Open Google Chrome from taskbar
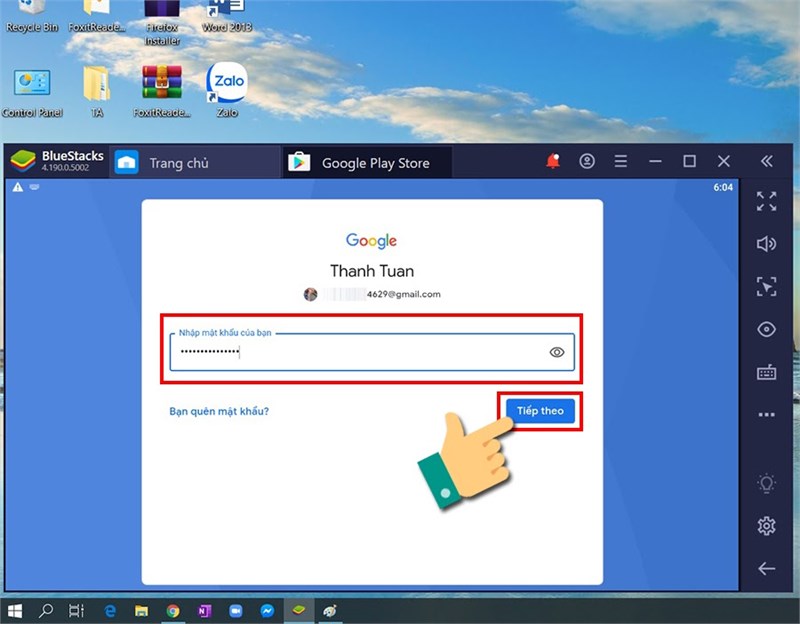 coord(173,611)
